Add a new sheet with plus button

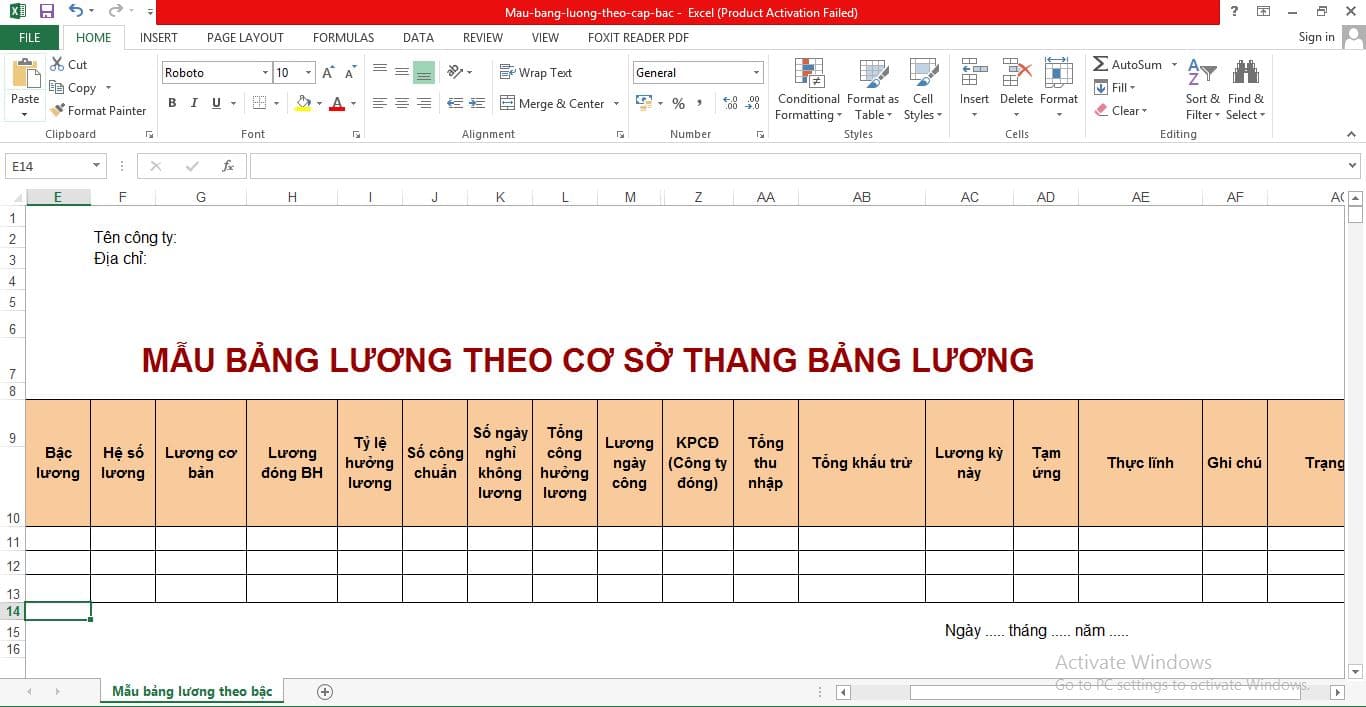click(x=324, y=692)
